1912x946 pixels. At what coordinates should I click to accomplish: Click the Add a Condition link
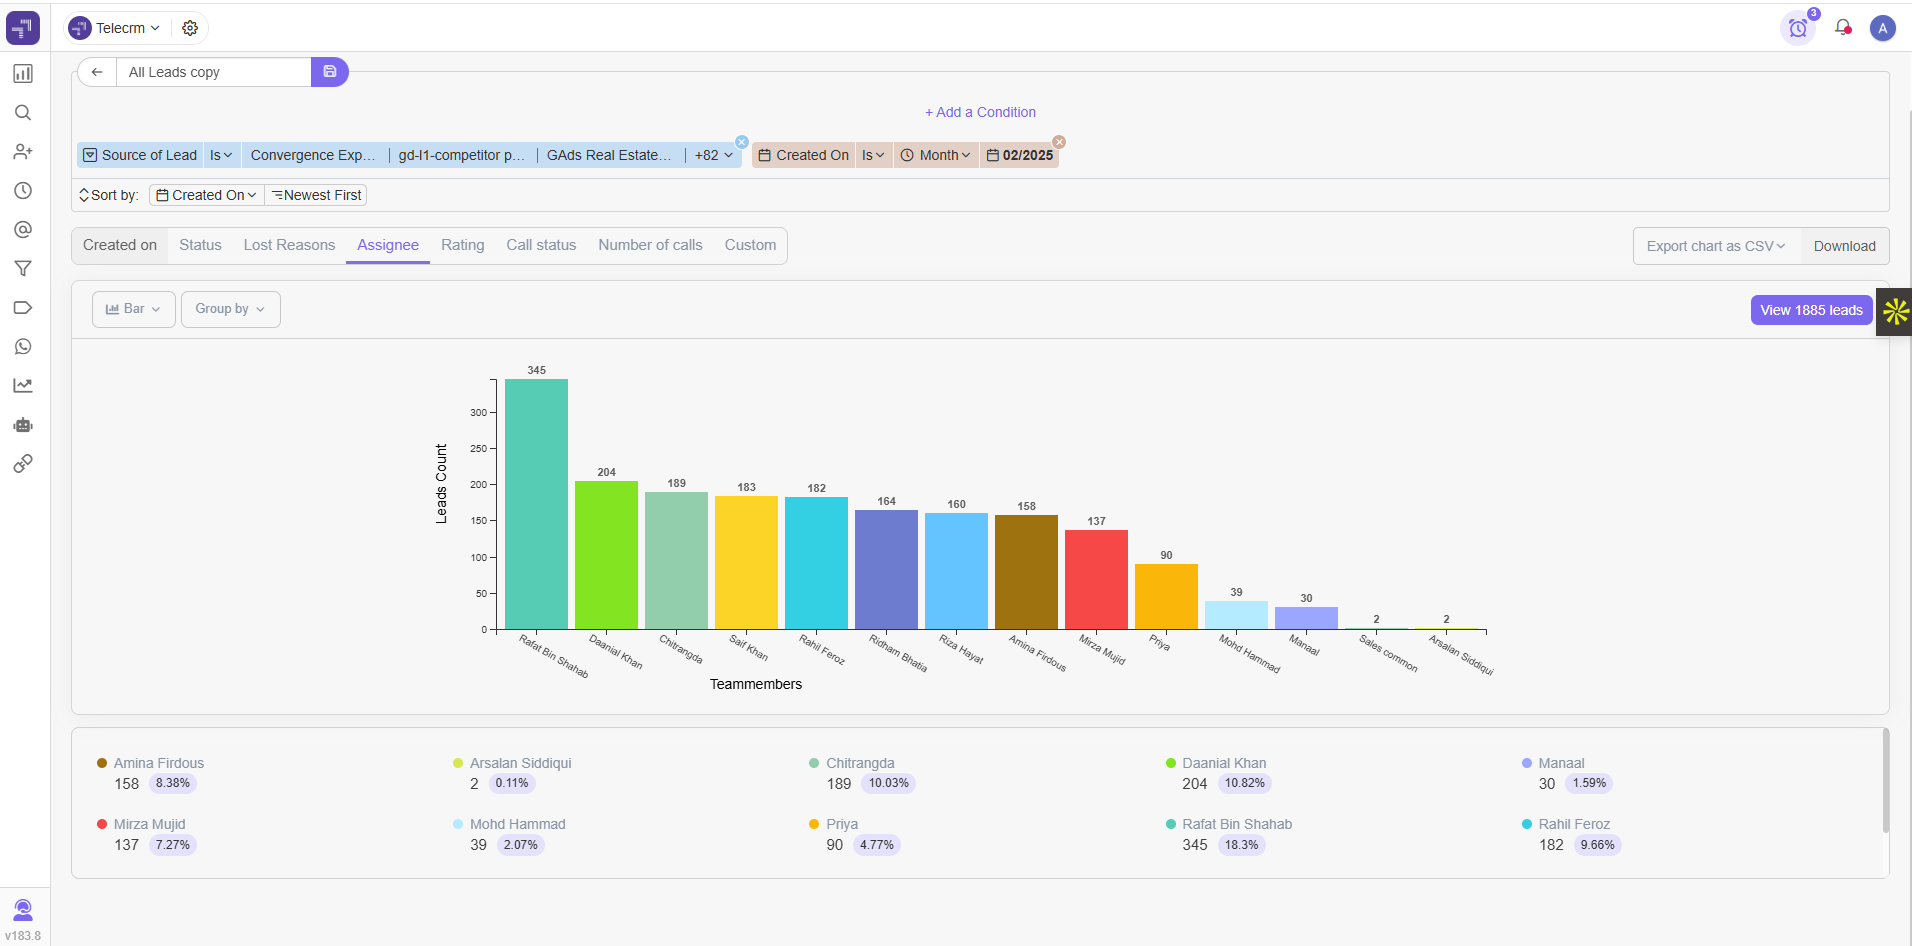point(980,112)
